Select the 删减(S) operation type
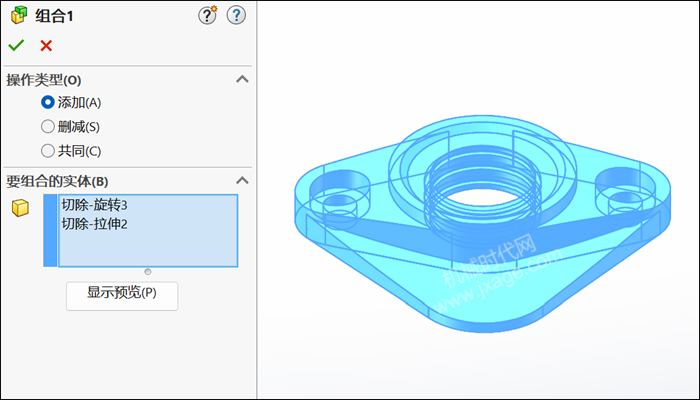This screenshot has height=400, width=700. pos(48,127)
